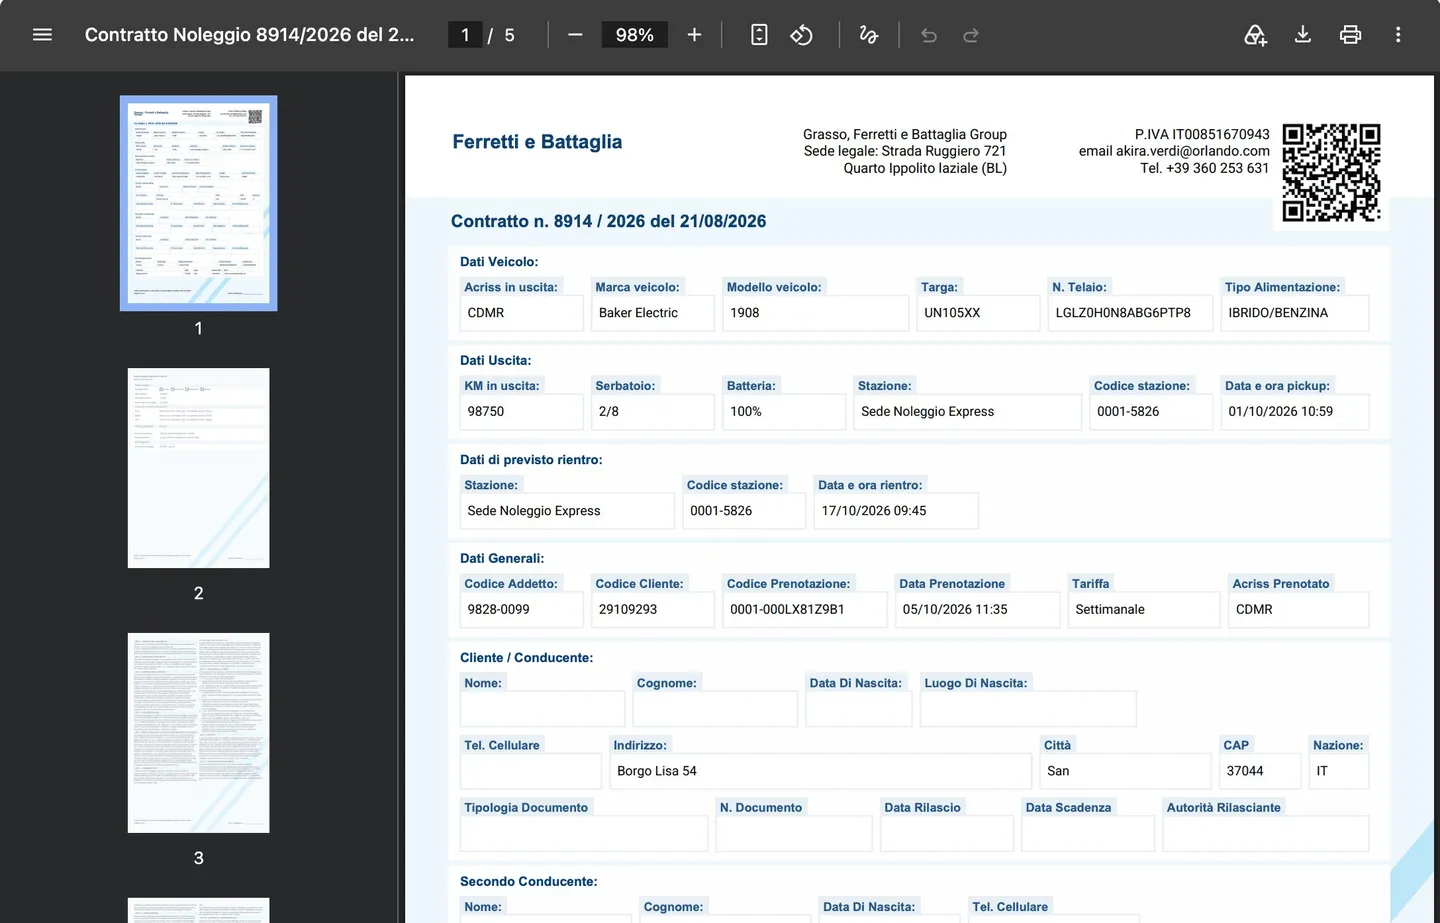The height and width of the screenshot is (923, 1440).
Task: Click the pickup date 01/10/2026 10:59
Action: 1280,411
